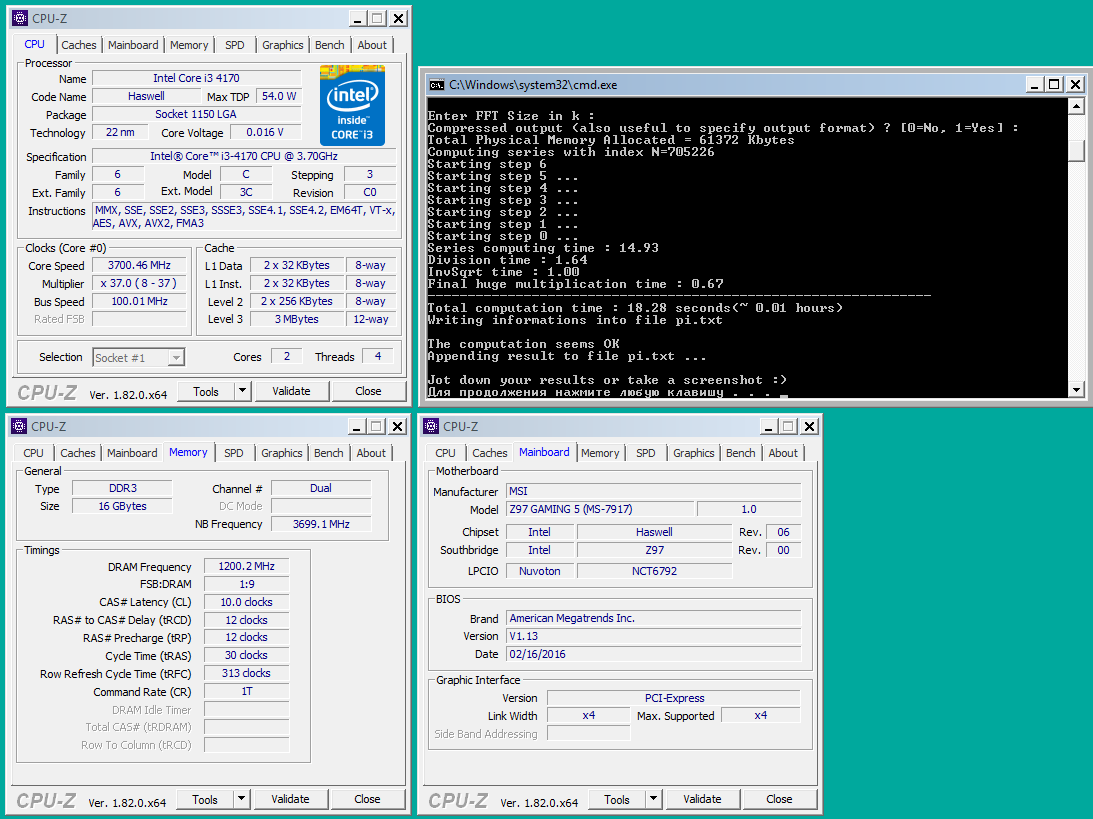The image size is (1093, 819).
Task: Open About tab in top CPU window
Action: (x=372, y=45)
